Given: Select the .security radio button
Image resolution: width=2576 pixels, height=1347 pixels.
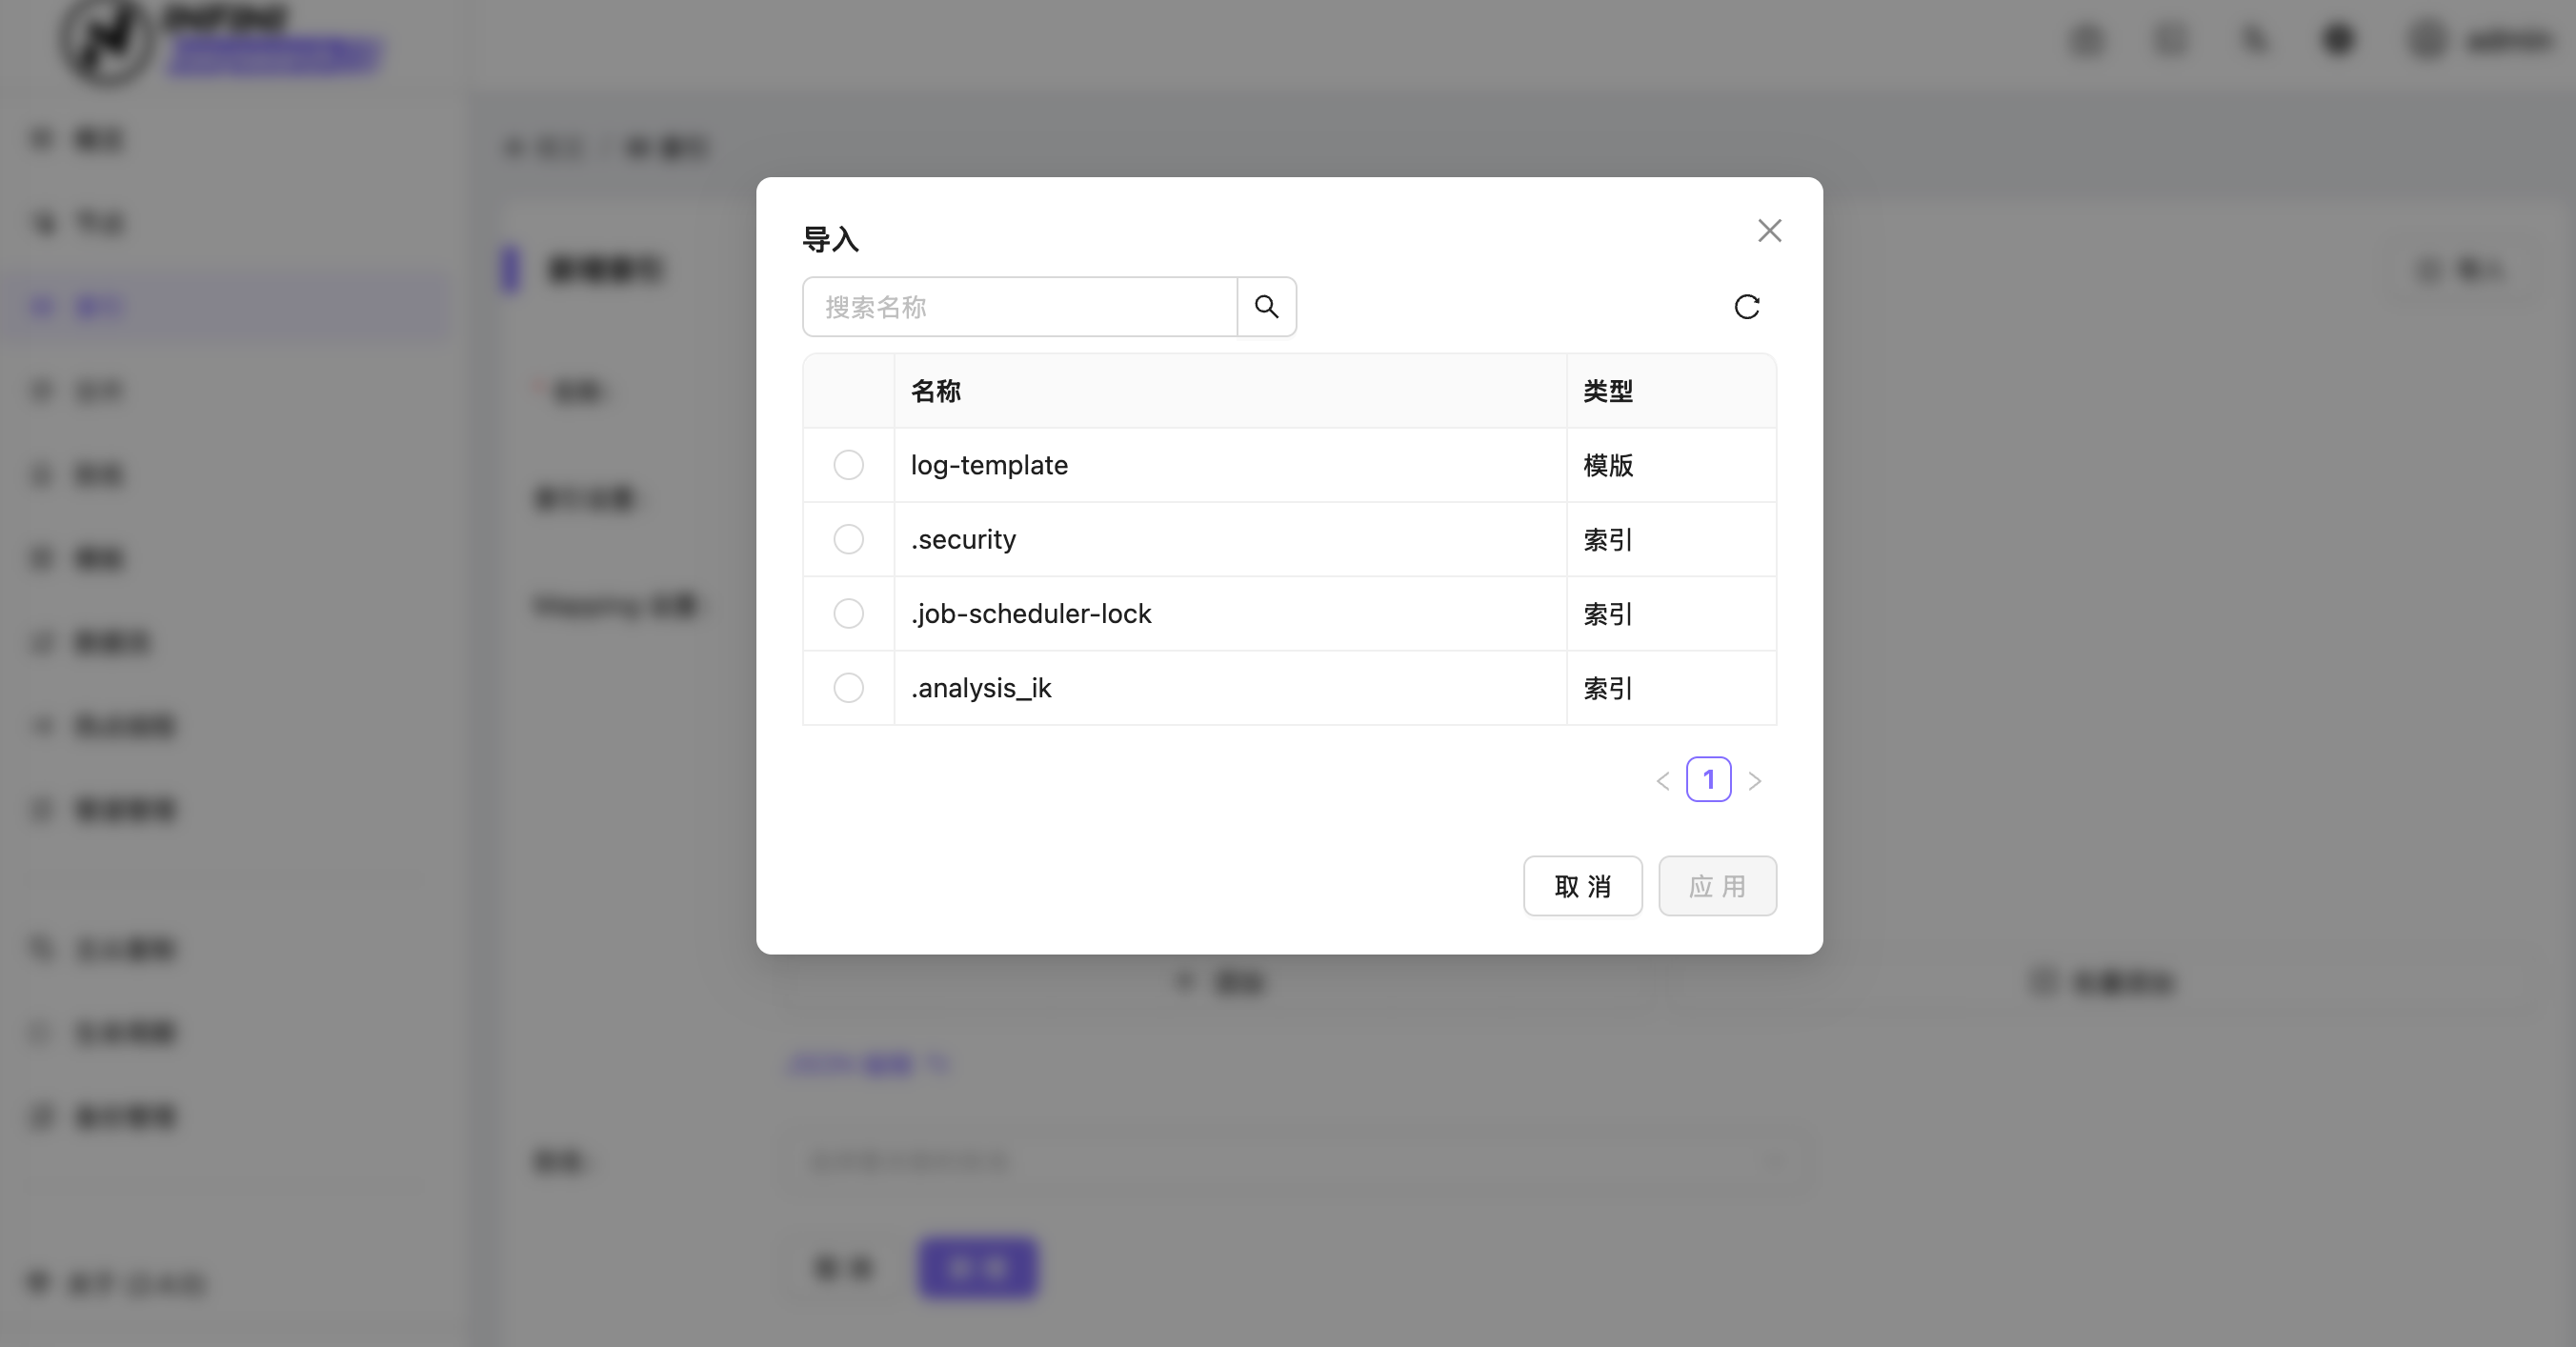Looking at the screenshot, I should (849, 539).
